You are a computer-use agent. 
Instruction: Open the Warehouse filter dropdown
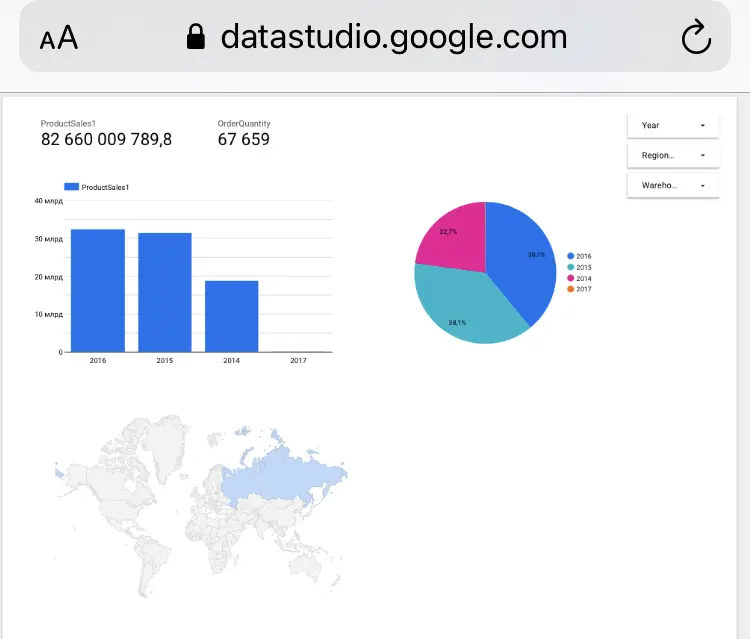673,186
